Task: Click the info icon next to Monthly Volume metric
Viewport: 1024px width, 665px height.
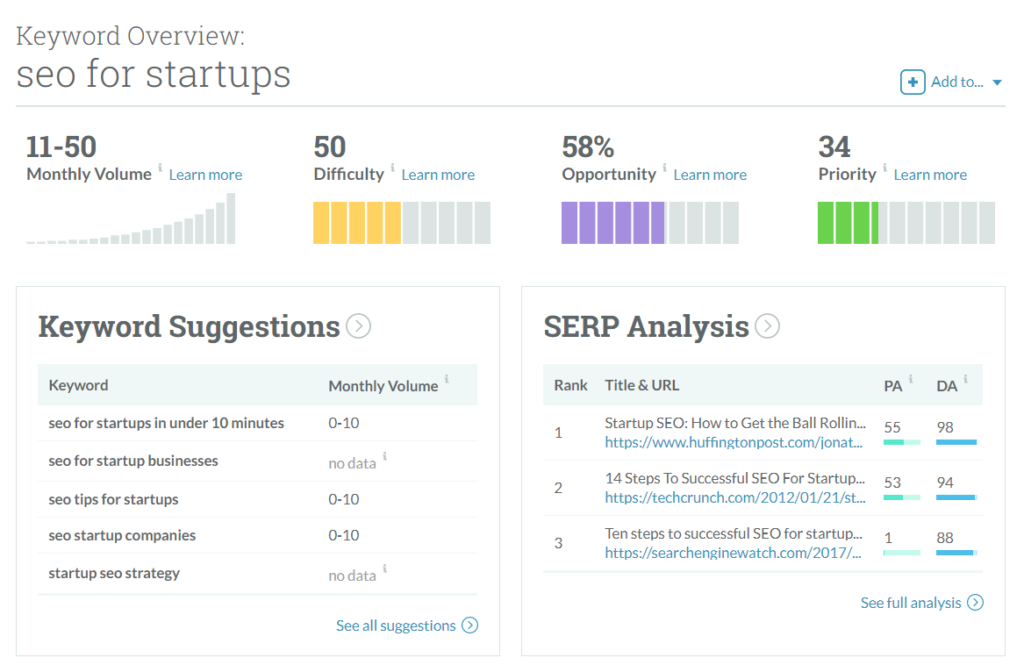Action: point(160,169)
